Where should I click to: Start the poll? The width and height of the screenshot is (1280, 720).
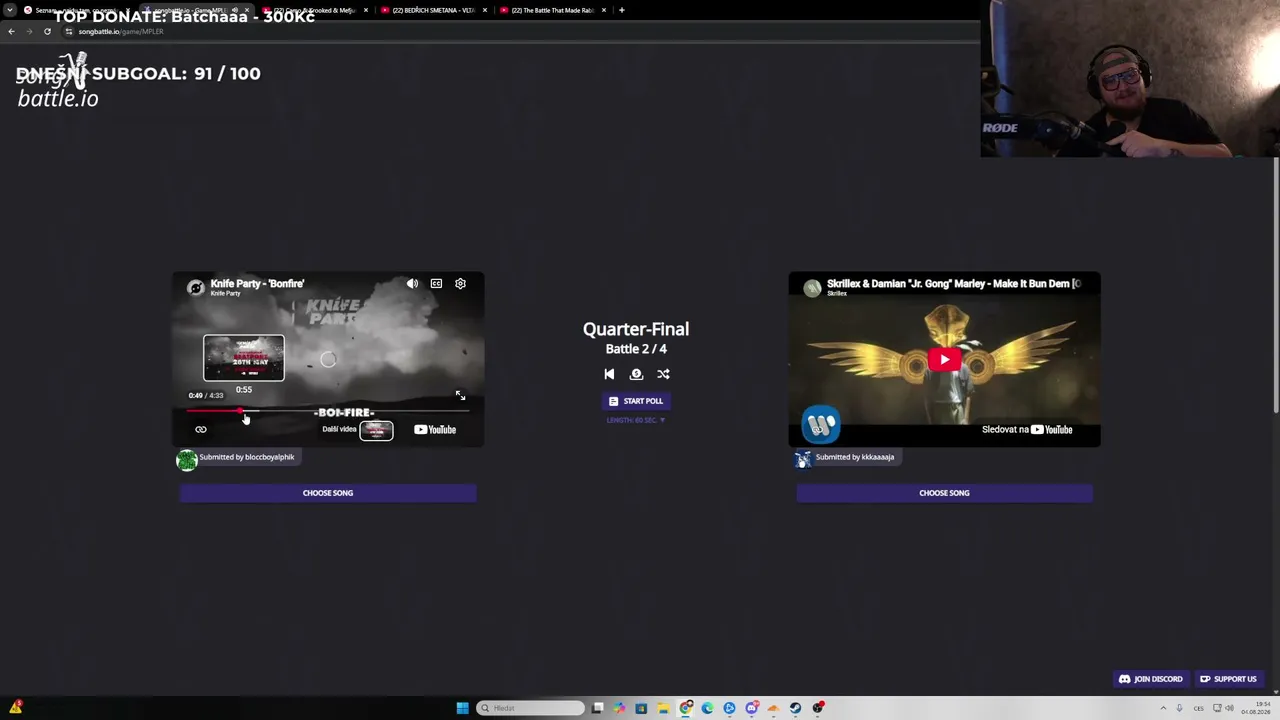(x=636, y=401)
